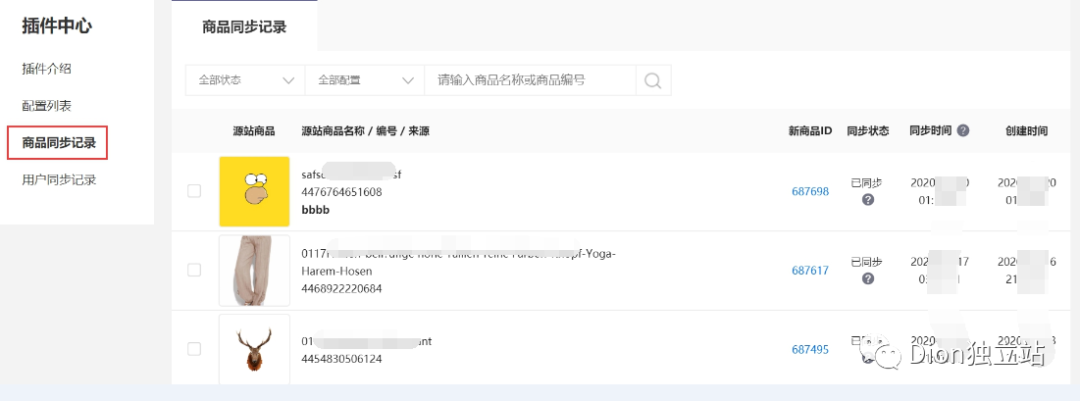Screen dimensions: 1080x401
Task: Click the 源站商品 column header
Action: click(254, 131)
